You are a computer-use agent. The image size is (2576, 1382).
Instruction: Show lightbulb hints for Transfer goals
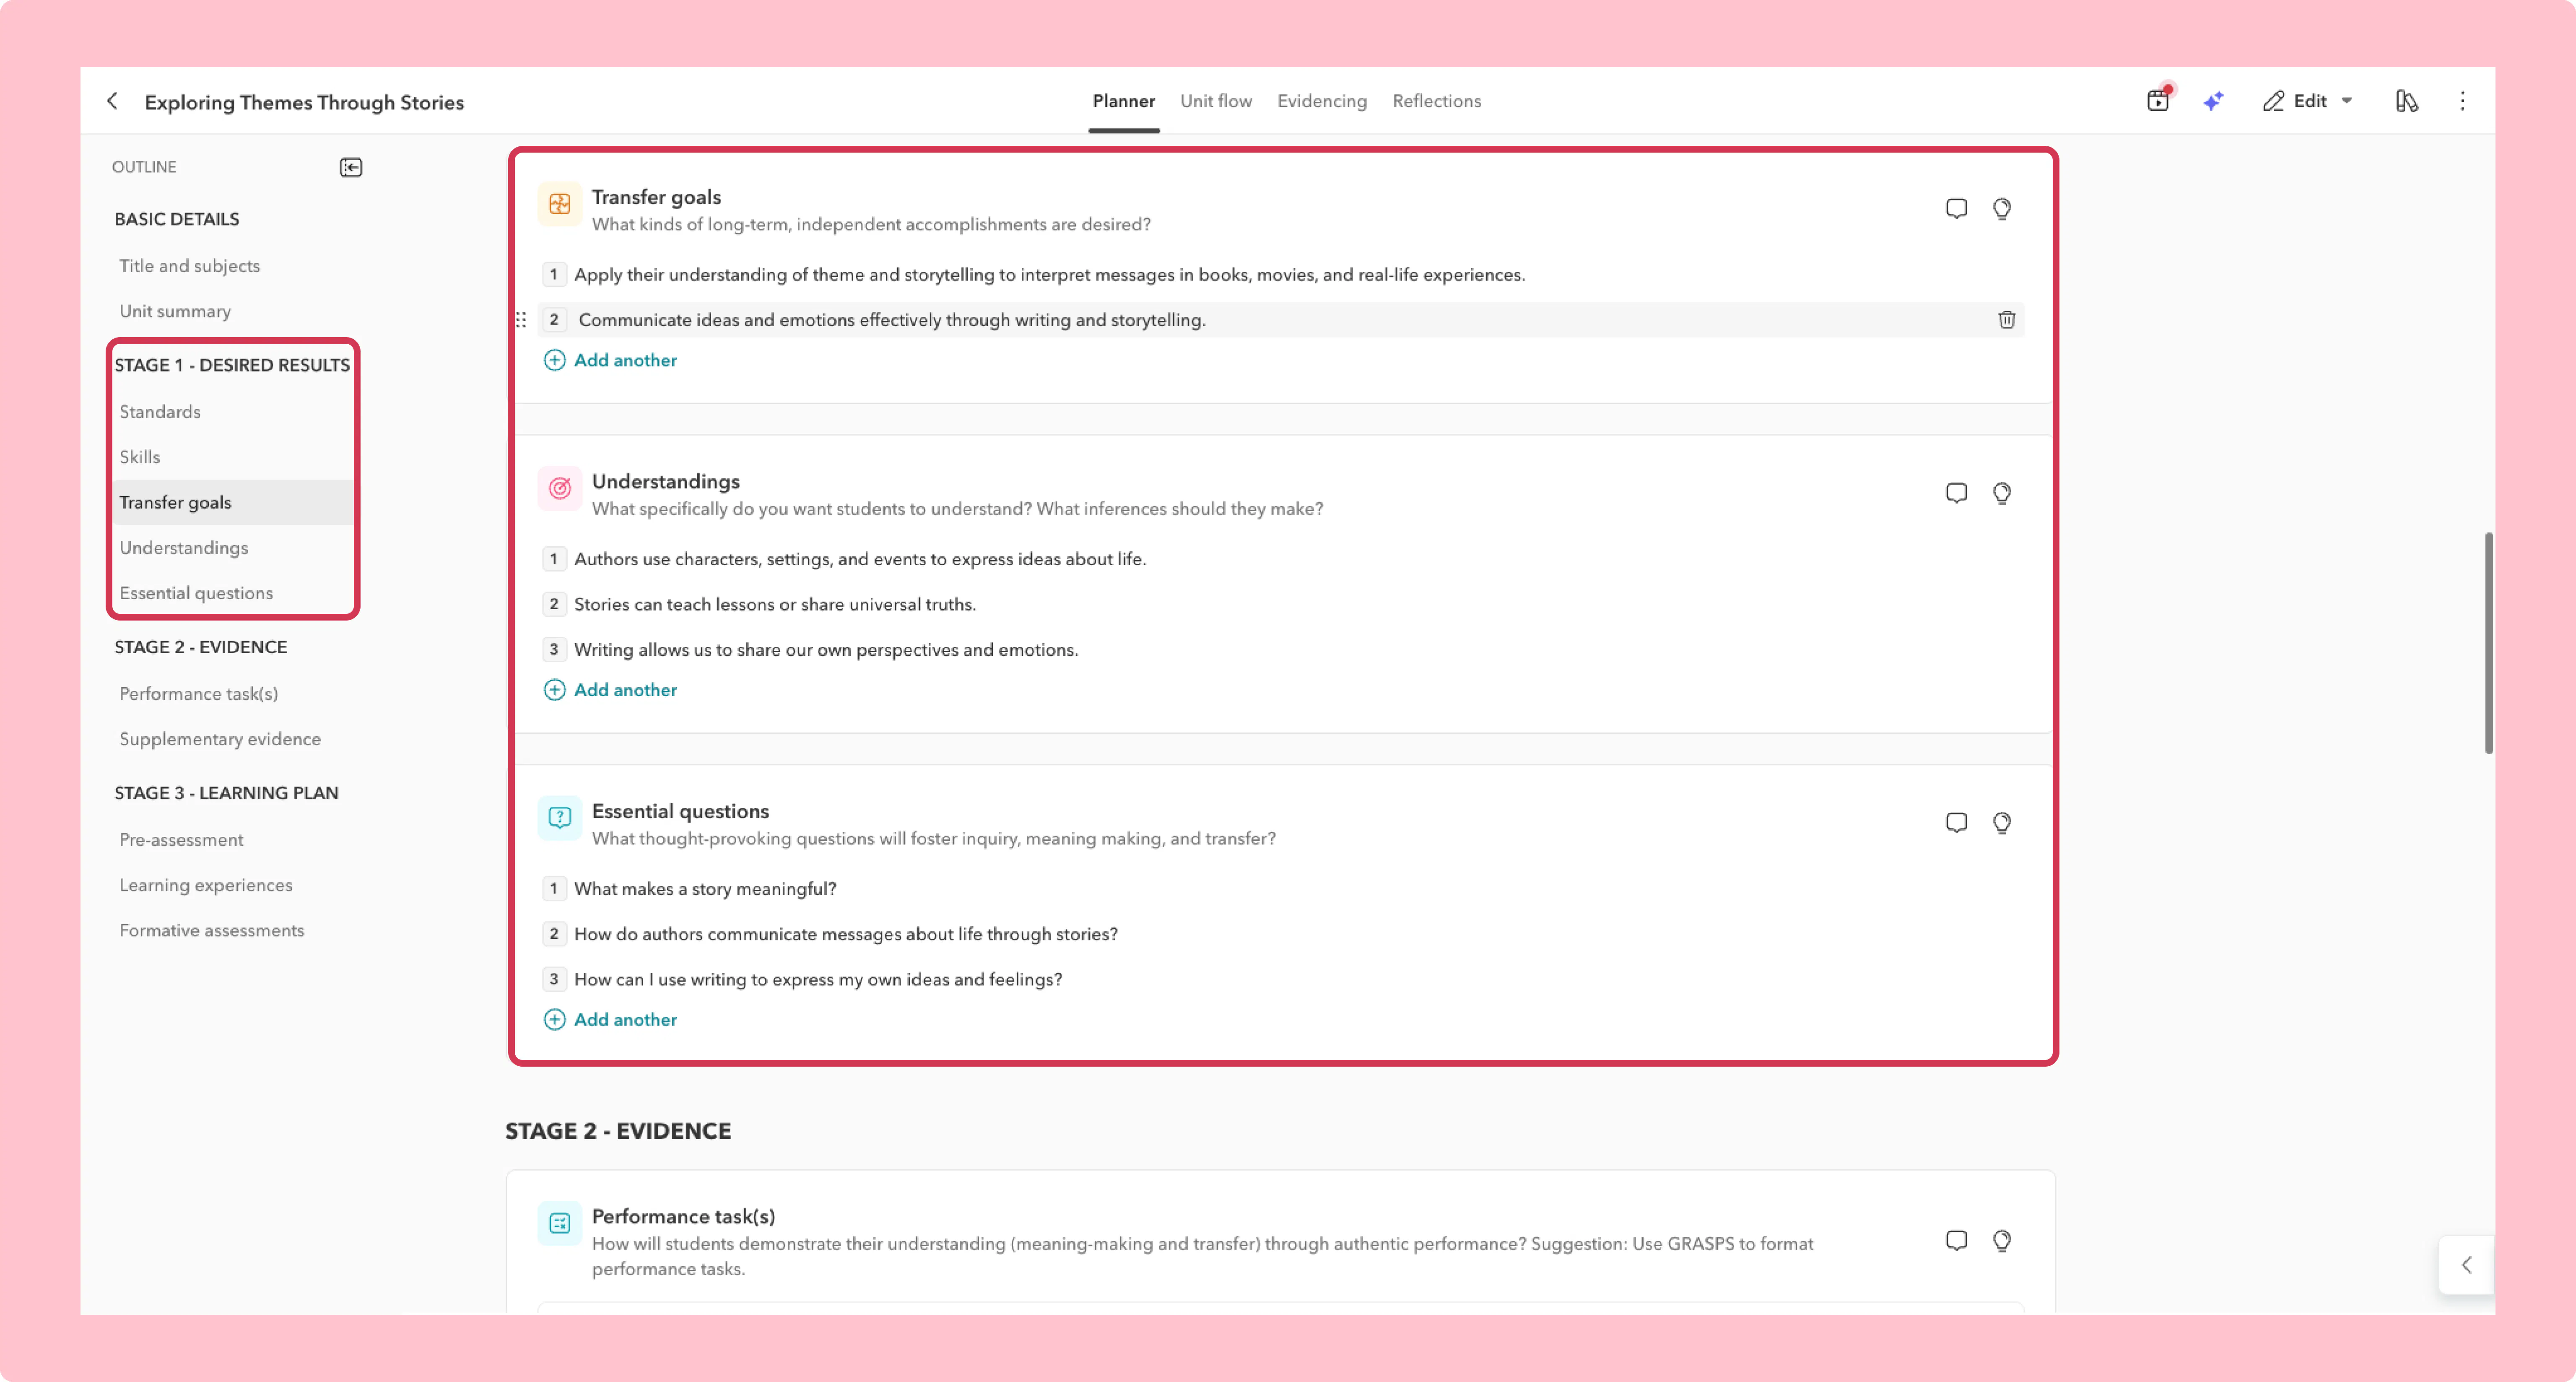click(x=2002, y=208)
